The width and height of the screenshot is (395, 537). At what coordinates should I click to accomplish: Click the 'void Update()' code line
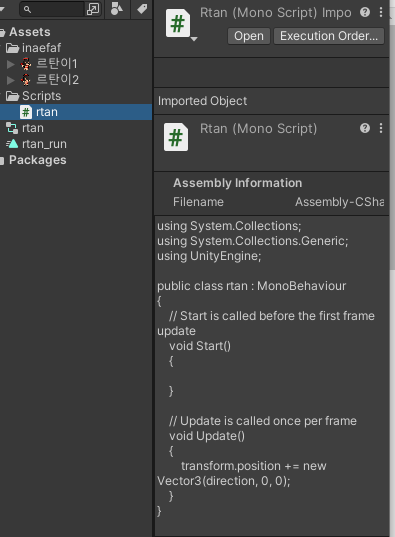pos(207,436)
